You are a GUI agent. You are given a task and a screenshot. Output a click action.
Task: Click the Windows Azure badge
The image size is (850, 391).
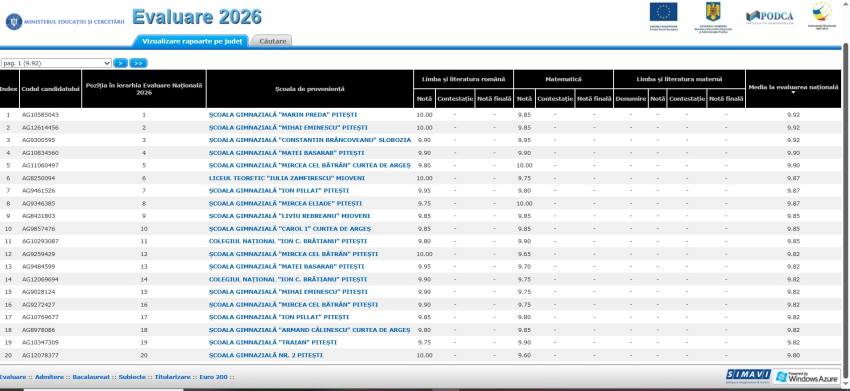coord(807,376)
